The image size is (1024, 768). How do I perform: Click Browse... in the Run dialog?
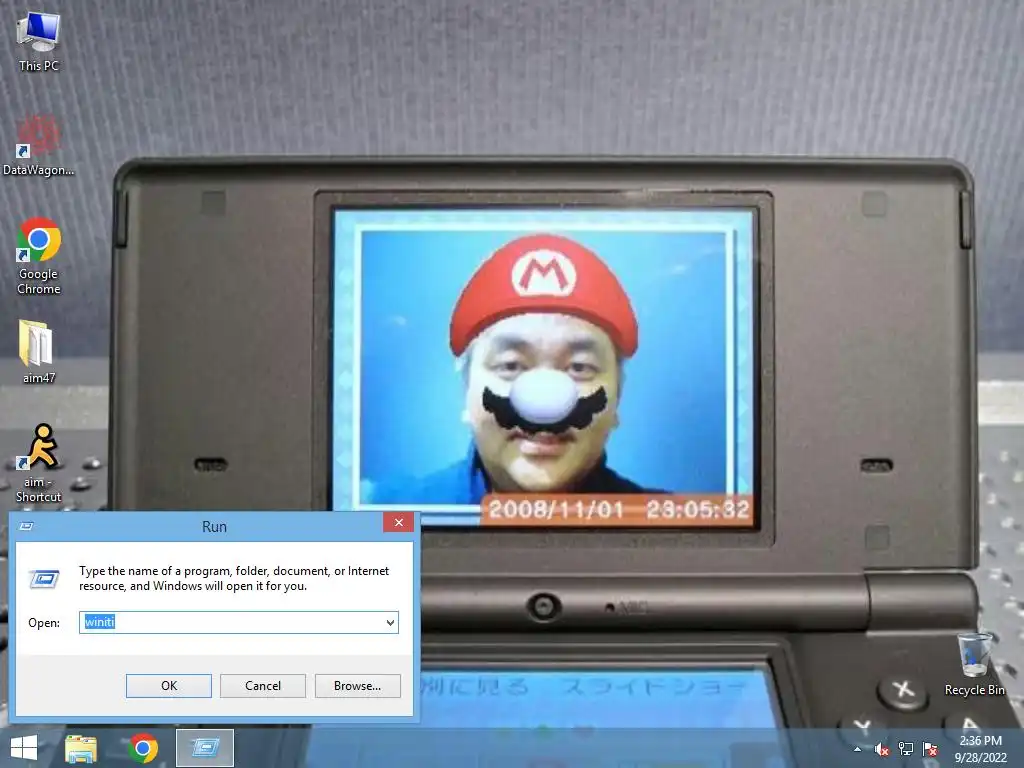(357, 686)
